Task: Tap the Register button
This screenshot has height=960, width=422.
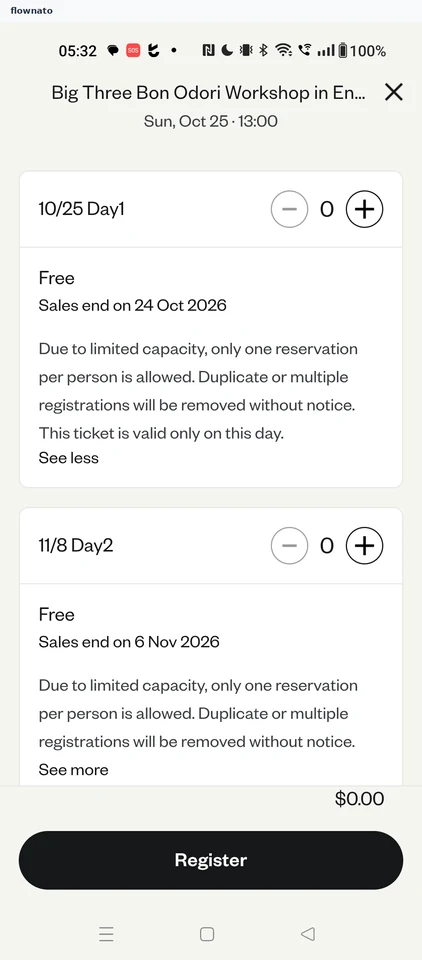Action: pos(211,860)
